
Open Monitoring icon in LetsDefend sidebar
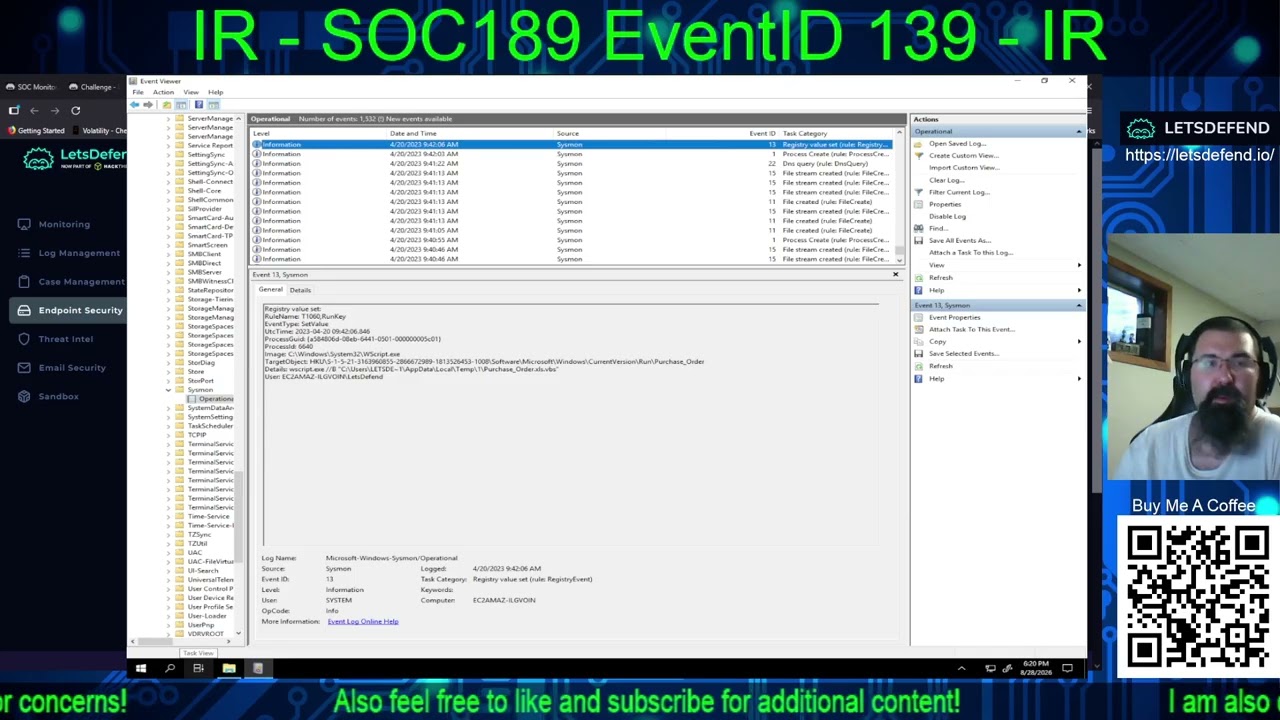(x=24, y=224)
